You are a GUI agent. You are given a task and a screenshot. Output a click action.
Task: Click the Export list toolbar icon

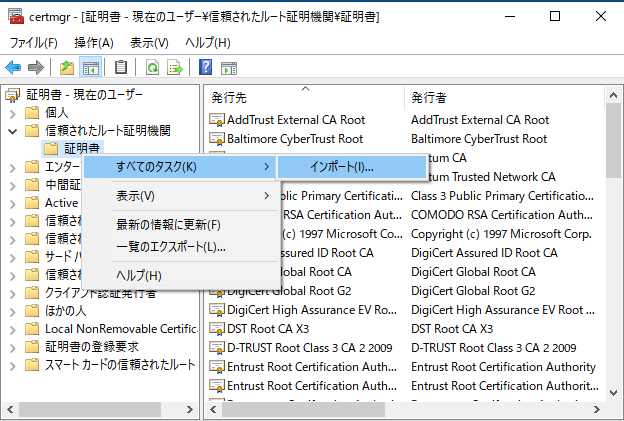tap(174, 68)
